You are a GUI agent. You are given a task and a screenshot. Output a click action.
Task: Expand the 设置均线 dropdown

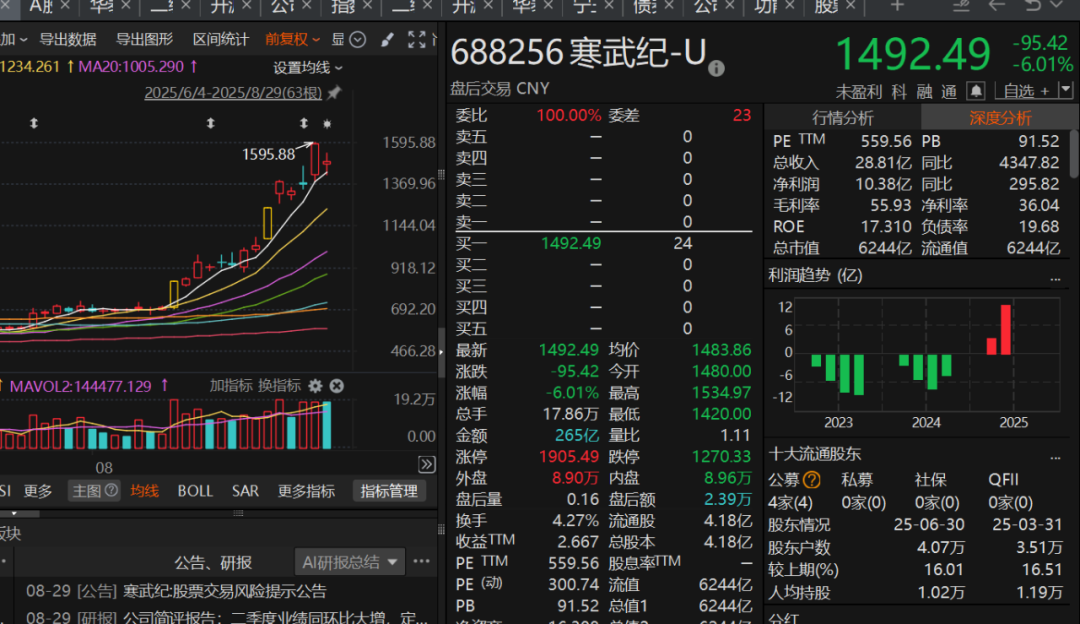[308, 68]
